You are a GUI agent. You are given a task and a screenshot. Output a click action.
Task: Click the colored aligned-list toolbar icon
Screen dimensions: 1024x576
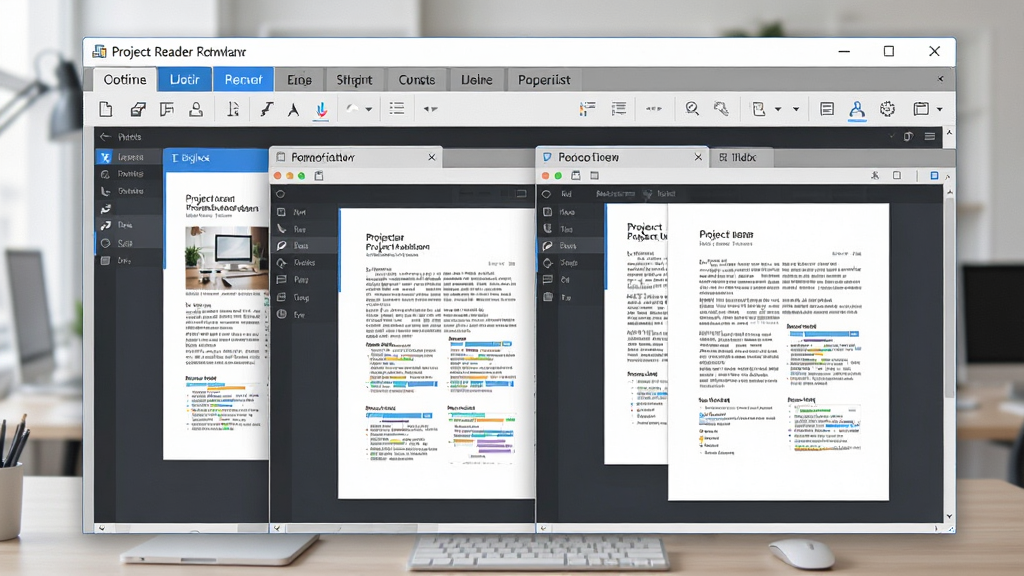click(587, 109)
